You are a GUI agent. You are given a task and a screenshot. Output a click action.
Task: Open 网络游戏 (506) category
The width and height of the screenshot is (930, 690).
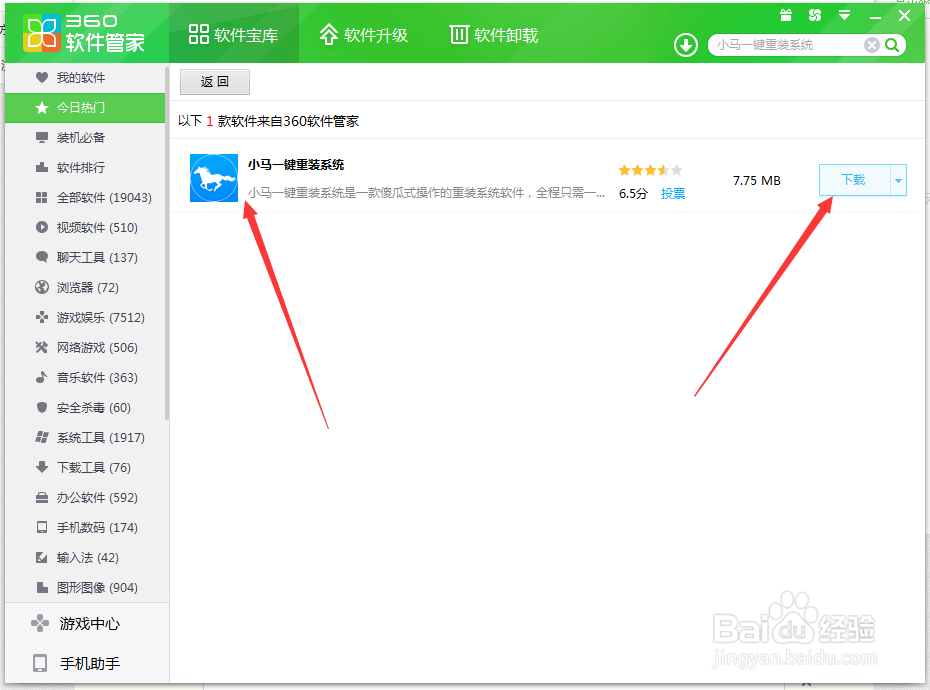(x=85, y=347)
